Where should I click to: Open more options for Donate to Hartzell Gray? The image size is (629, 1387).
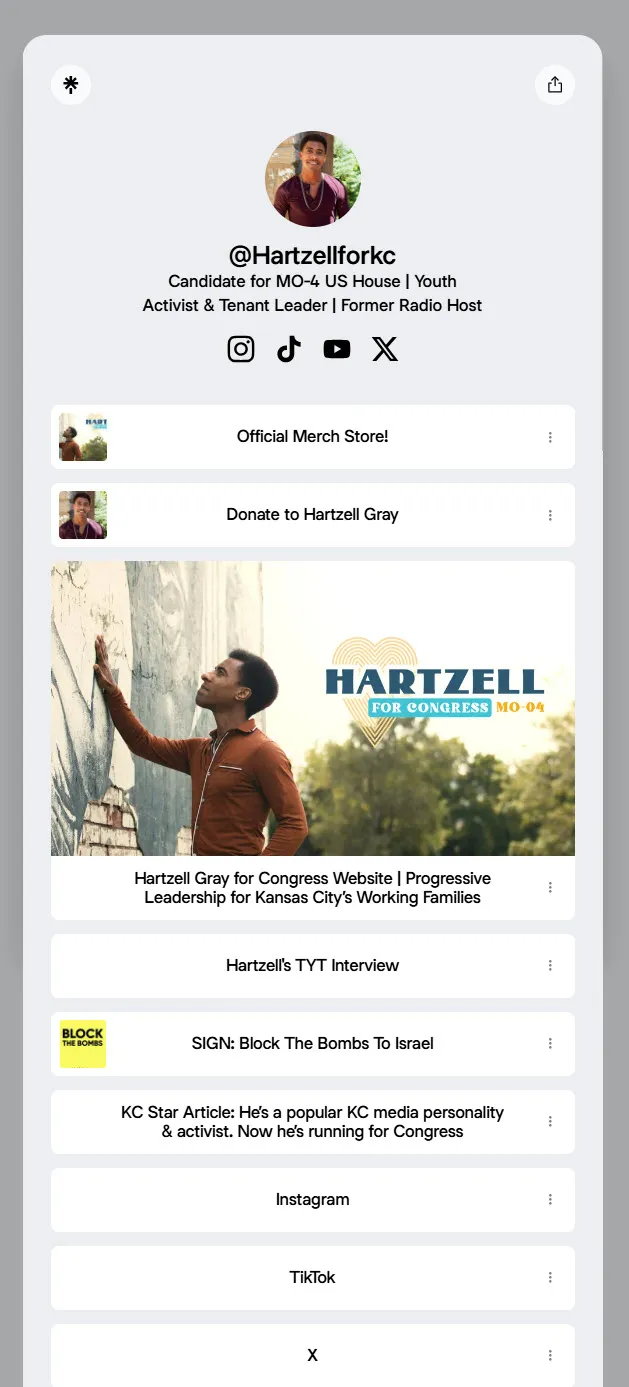(550, 515)
